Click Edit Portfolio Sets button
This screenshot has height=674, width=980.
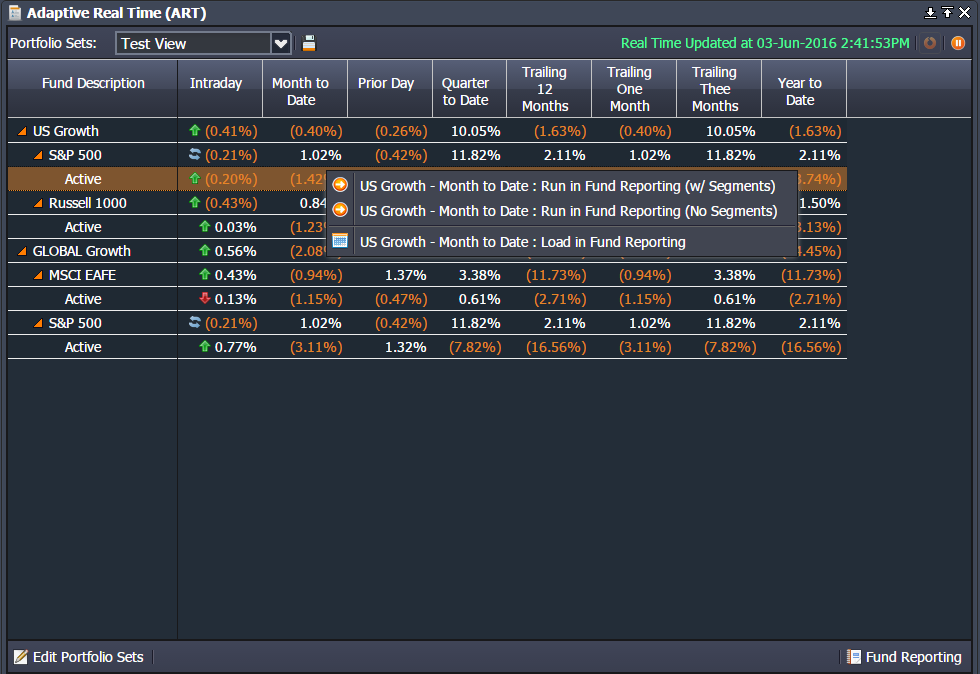pos(88,657)
